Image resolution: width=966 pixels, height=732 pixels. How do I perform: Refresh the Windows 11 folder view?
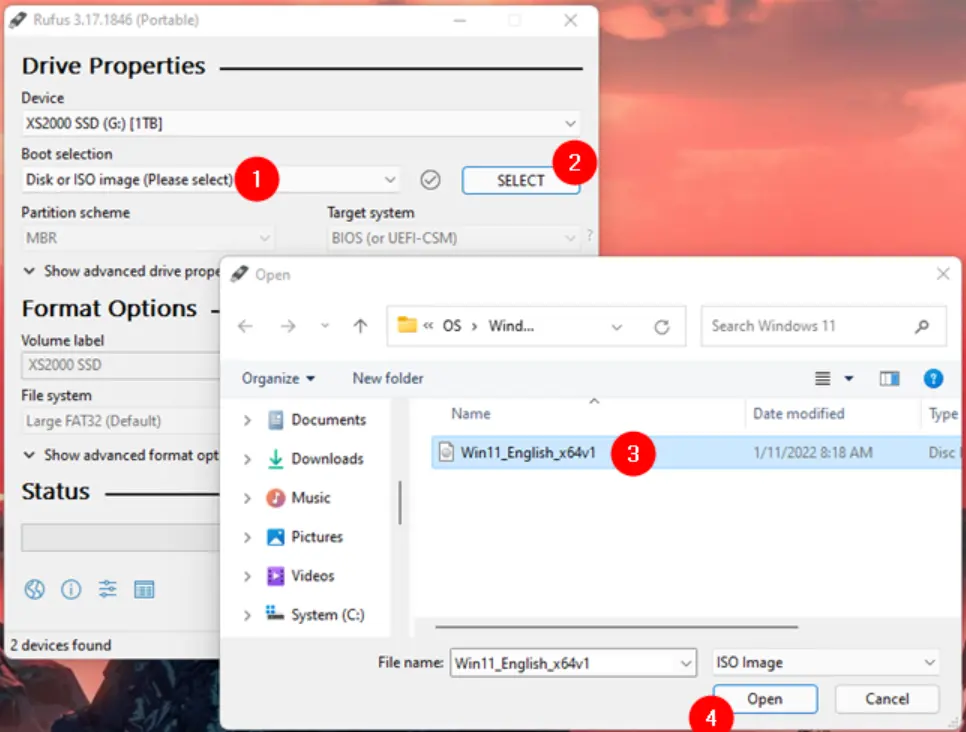pyautogui.click(x=662, y=327)
